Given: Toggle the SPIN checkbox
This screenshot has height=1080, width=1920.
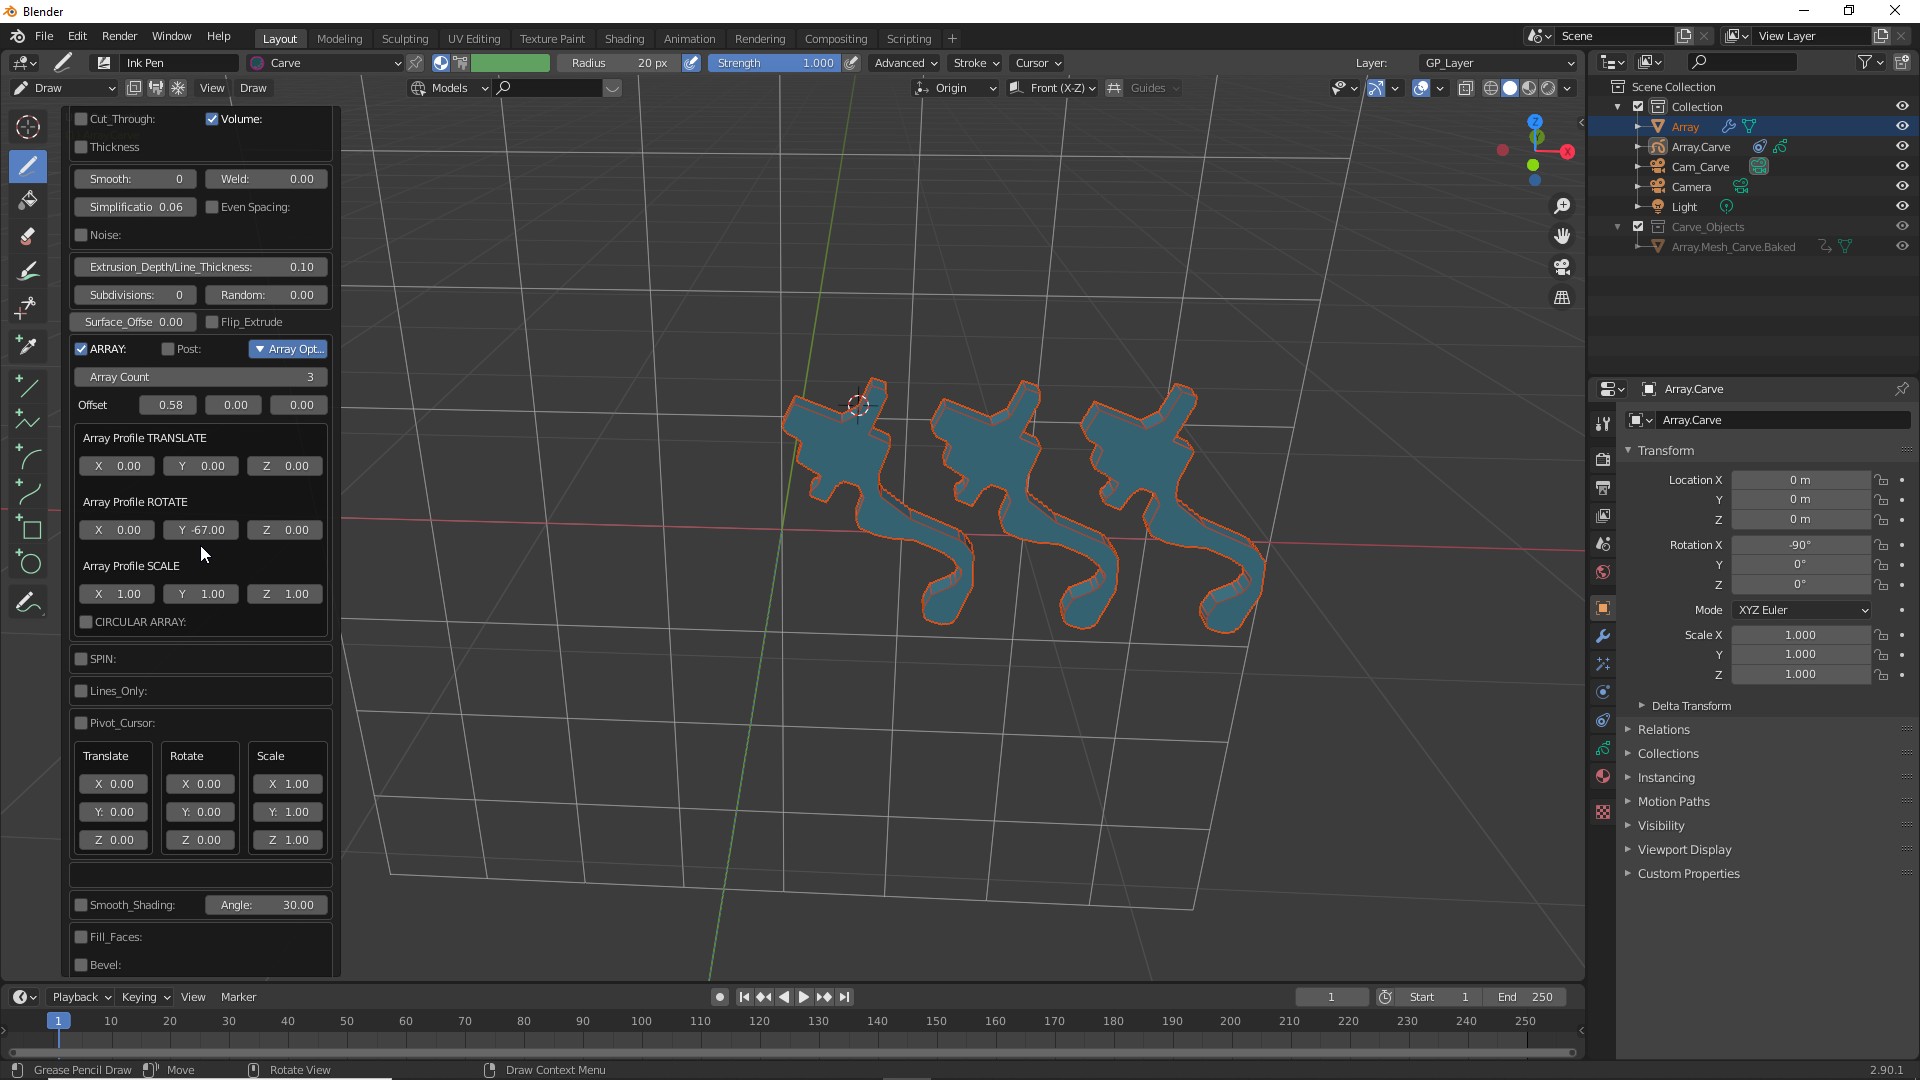Looking at the screenshot, I should (x=82, y=659).
